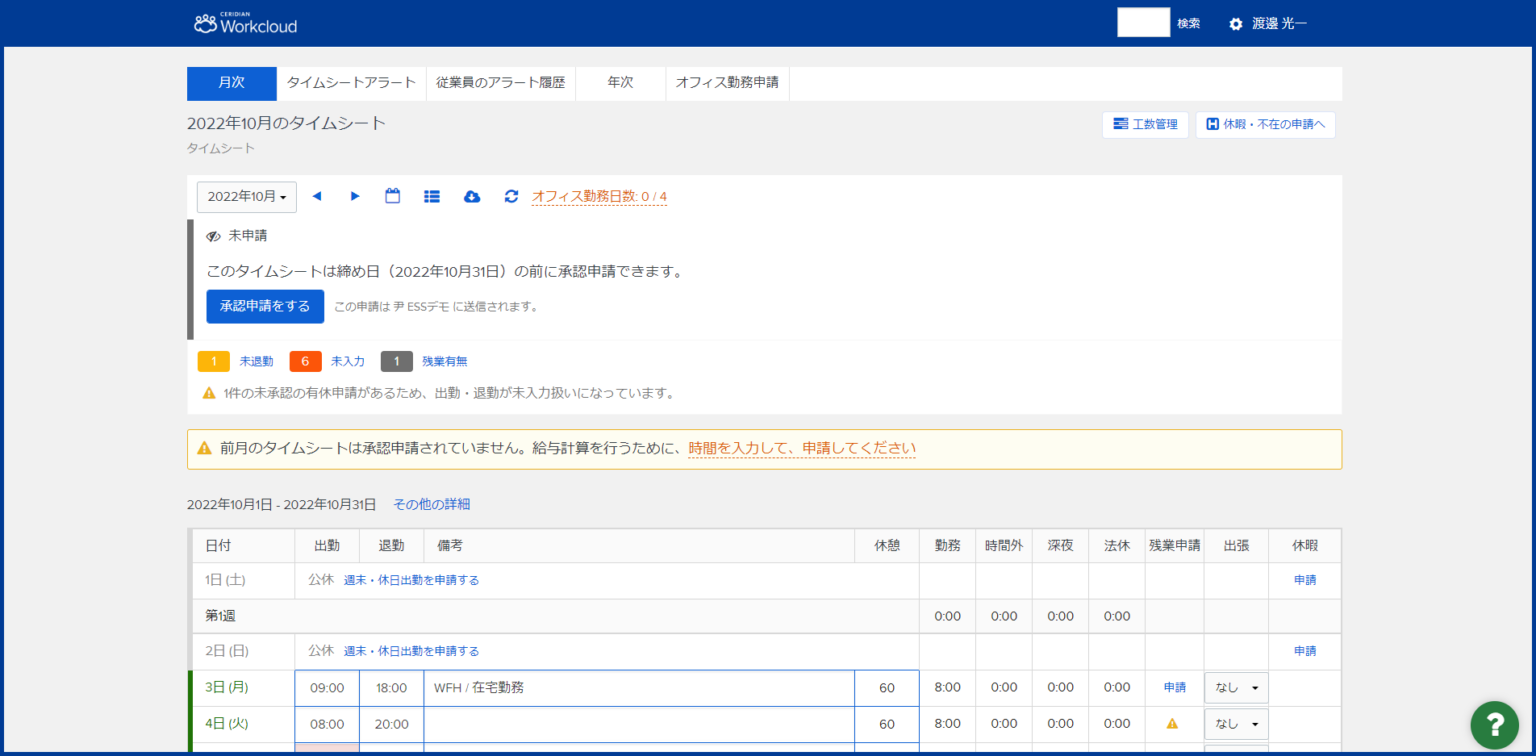
Task: Switch to the 年次 tab
Action: pos(620,83)
